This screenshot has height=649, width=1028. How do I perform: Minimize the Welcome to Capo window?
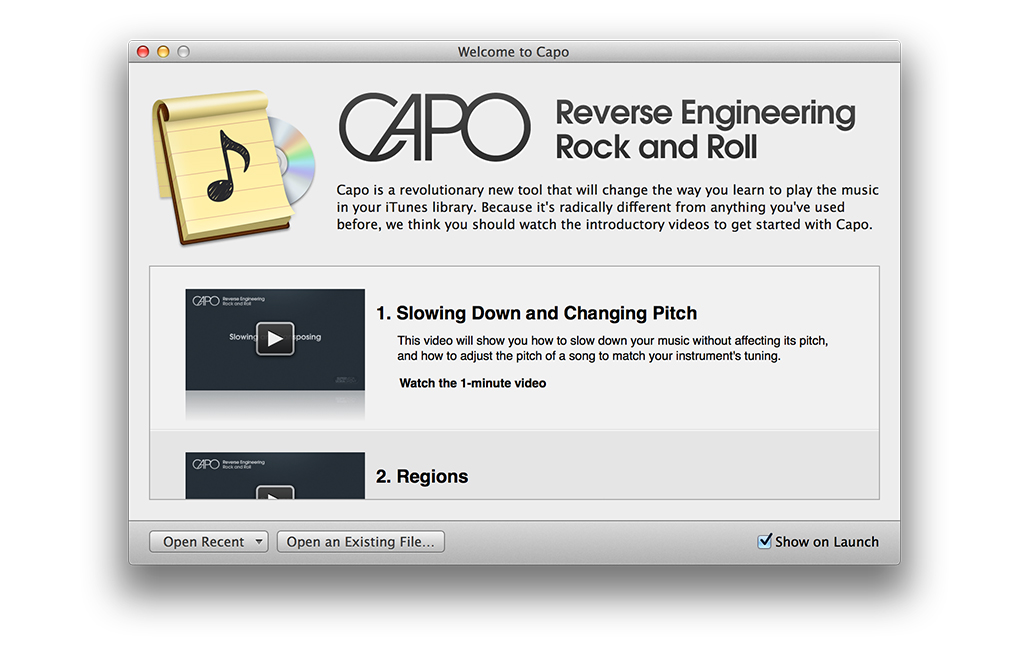coord(163,52)
